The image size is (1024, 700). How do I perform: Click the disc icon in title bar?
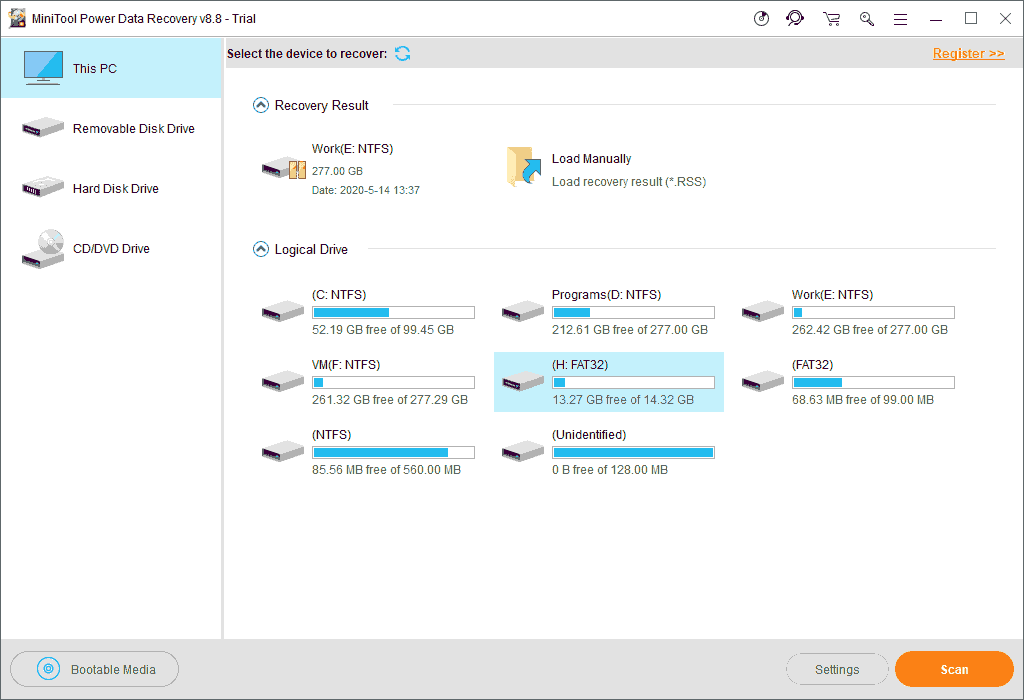(x=761, y=18)
